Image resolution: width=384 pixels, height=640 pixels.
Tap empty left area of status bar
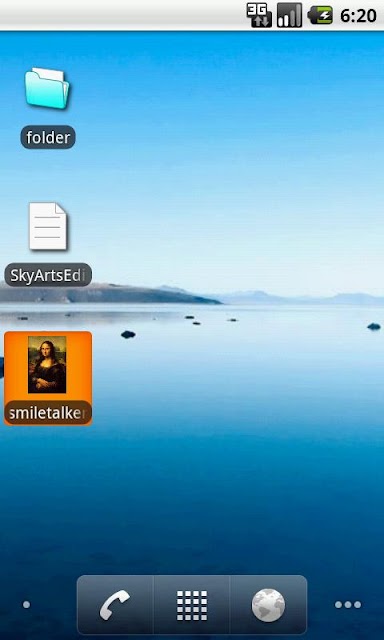click(122, 15)
